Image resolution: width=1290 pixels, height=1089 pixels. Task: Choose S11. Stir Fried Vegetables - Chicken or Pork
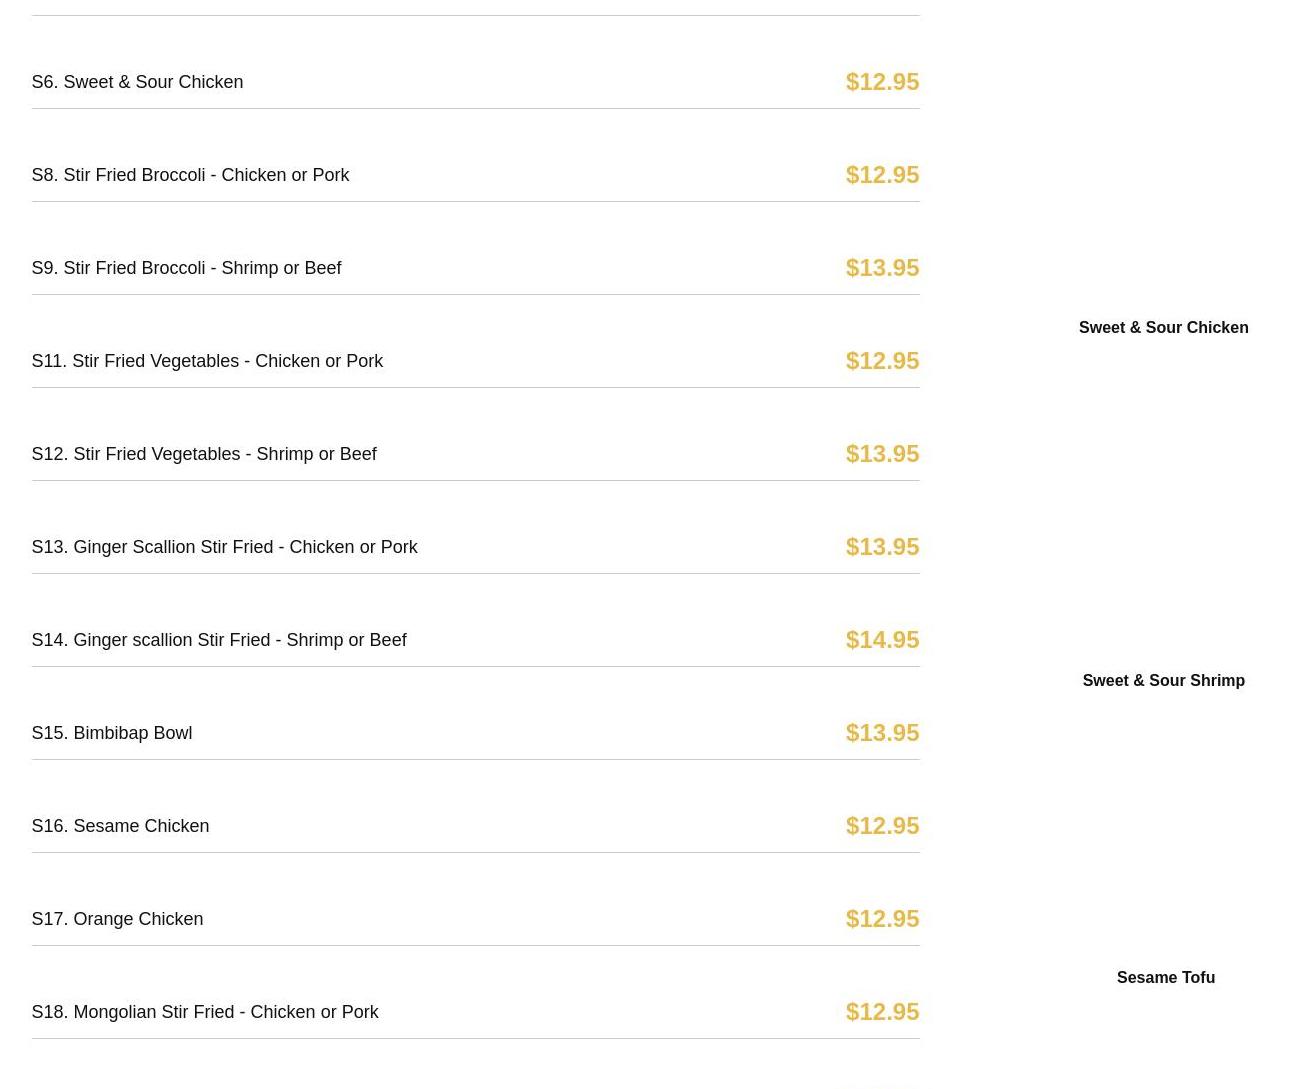[x=207, y=361]
